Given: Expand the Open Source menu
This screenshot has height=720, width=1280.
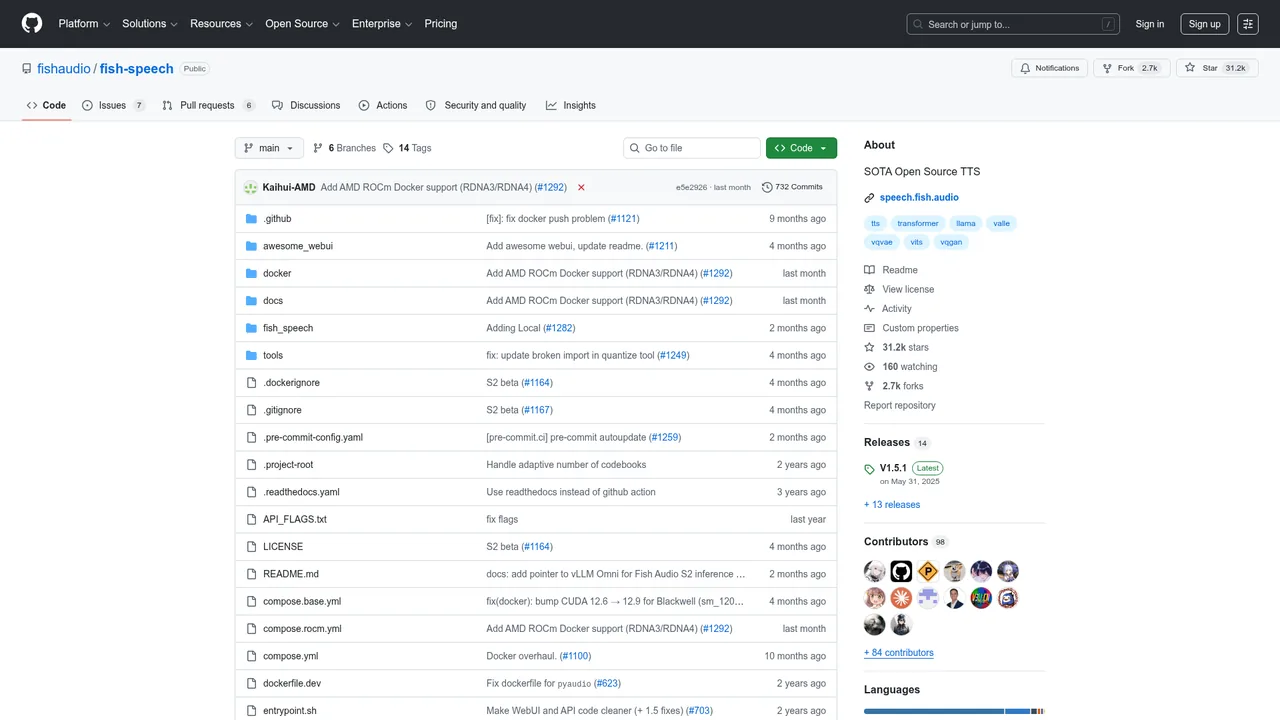Looking at the screenshot, I should (x=302, y=24).
